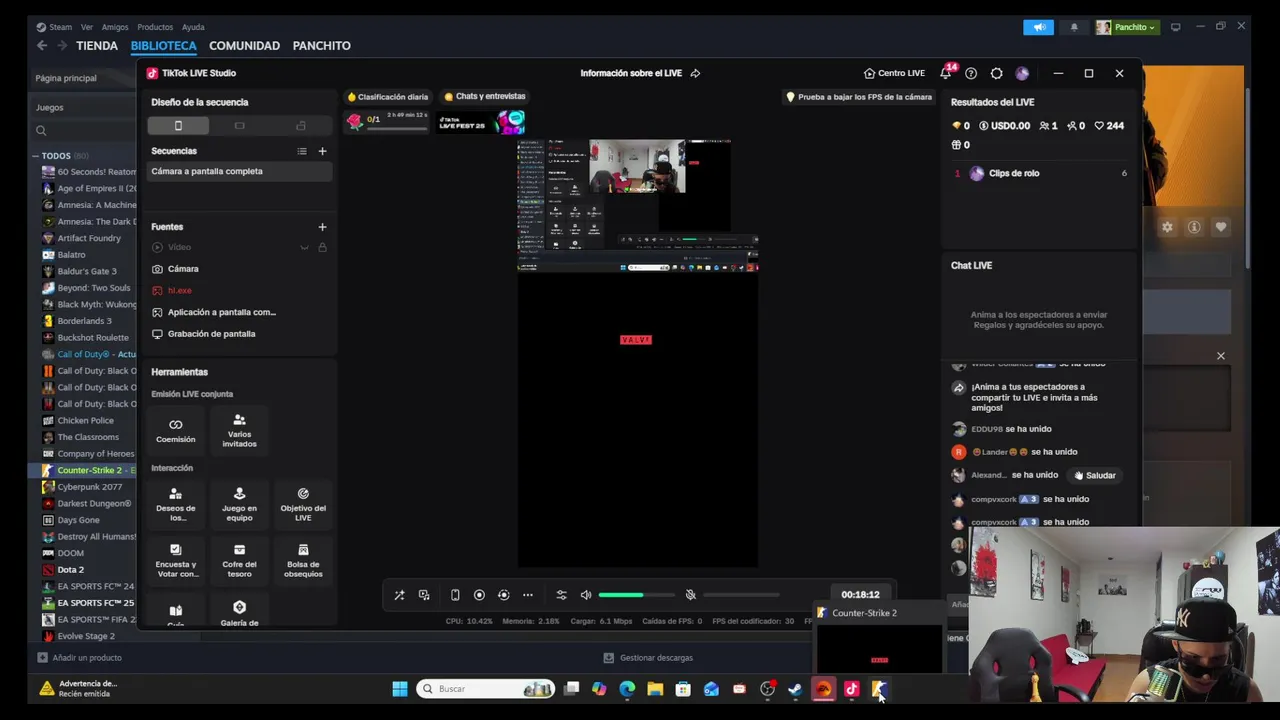
Task: Open the Coemisión tool
Action: pyautogui.click(x=176, y=431)
